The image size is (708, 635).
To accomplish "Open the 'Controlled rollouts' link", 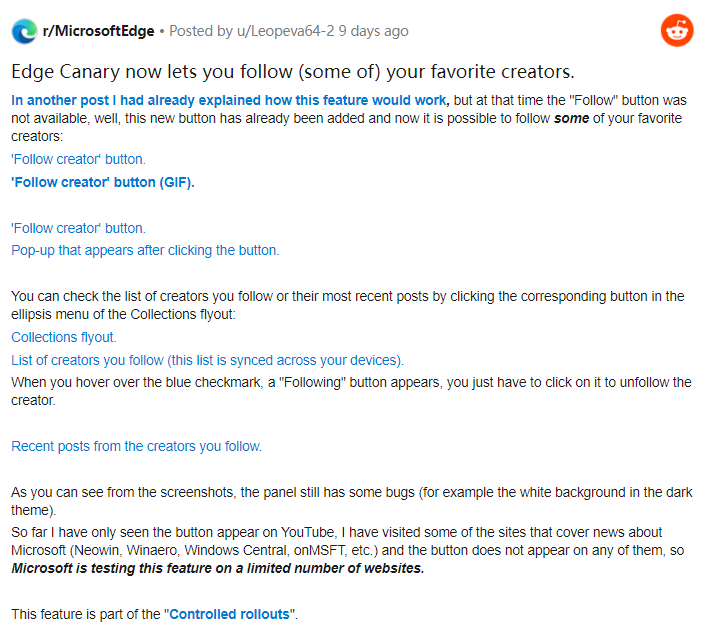I will (230, 613).
